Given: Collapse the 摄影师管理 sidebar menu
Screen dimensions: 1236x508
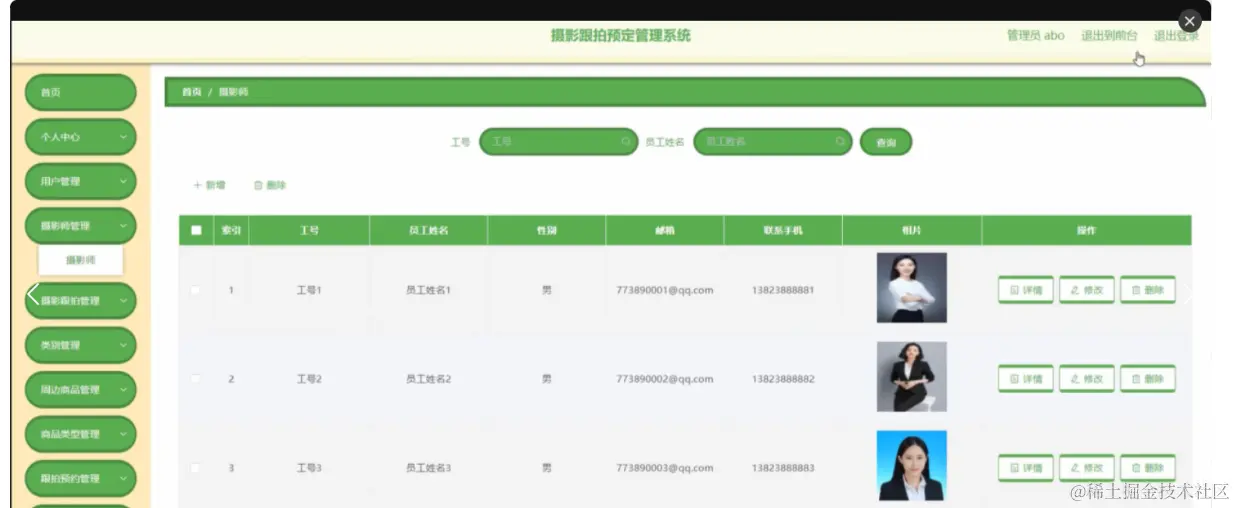Looking at the screenshot, I should pyautogui.click(x=80, y=226).
